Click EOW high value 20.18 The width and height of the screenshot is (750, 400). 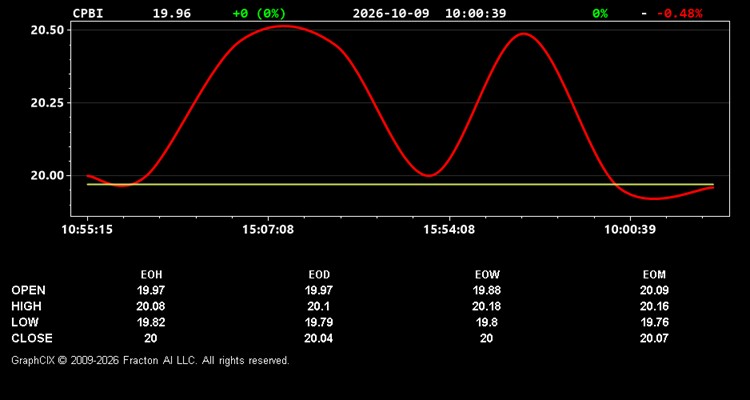tap(486, 306)
